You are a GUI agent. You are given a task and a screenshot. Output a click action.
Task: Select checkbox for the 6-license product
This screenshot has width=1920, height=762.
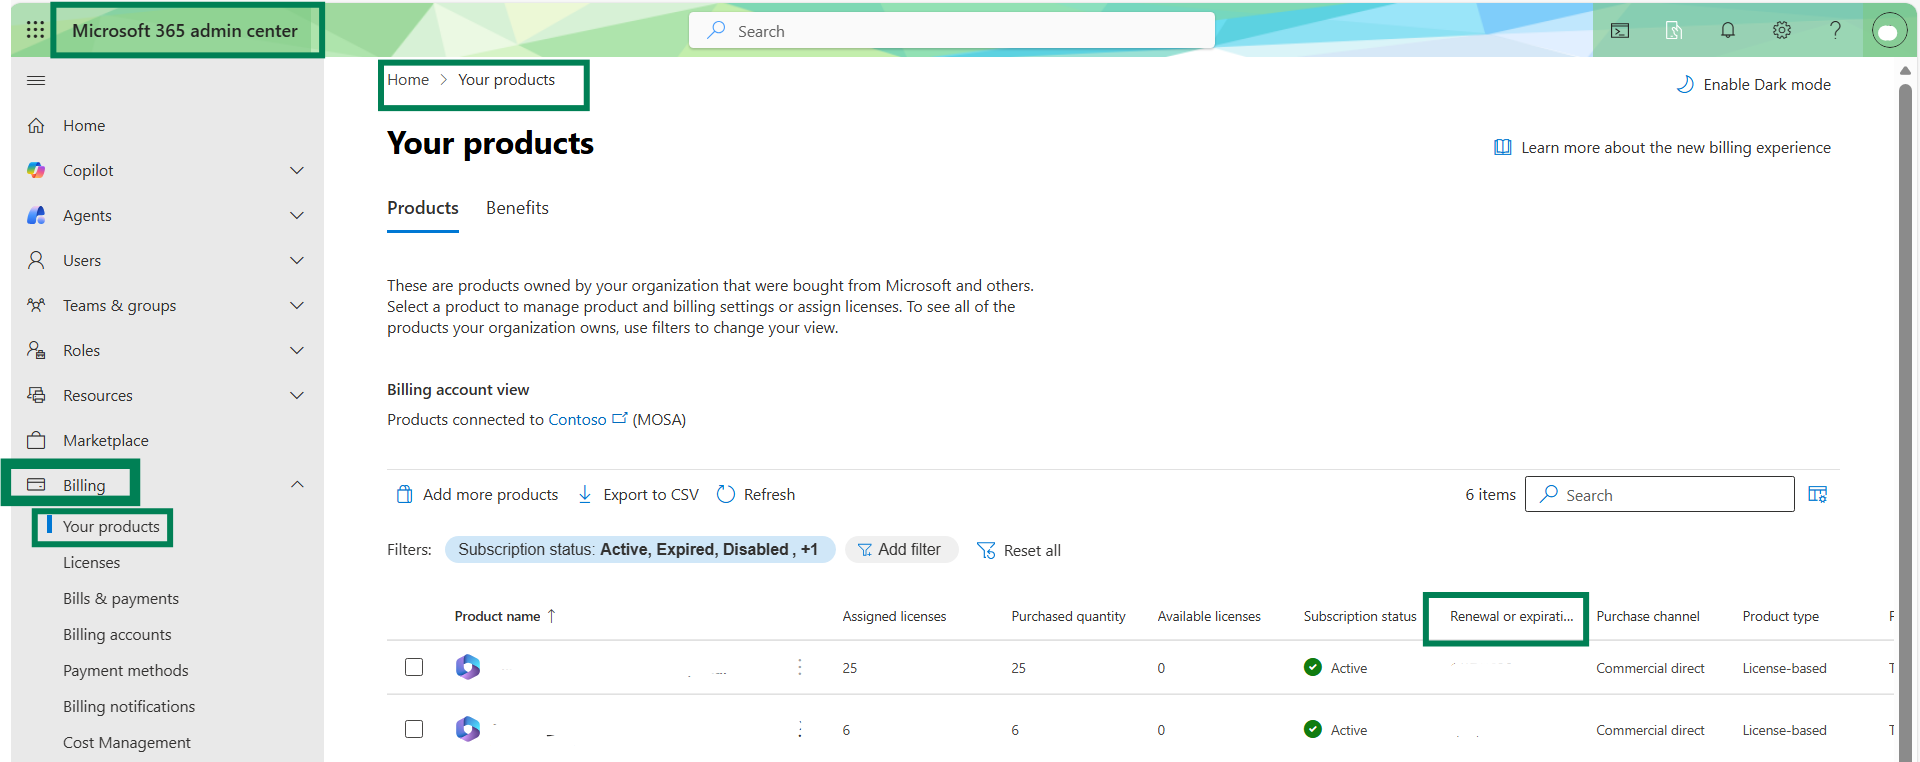click(414, 729)
